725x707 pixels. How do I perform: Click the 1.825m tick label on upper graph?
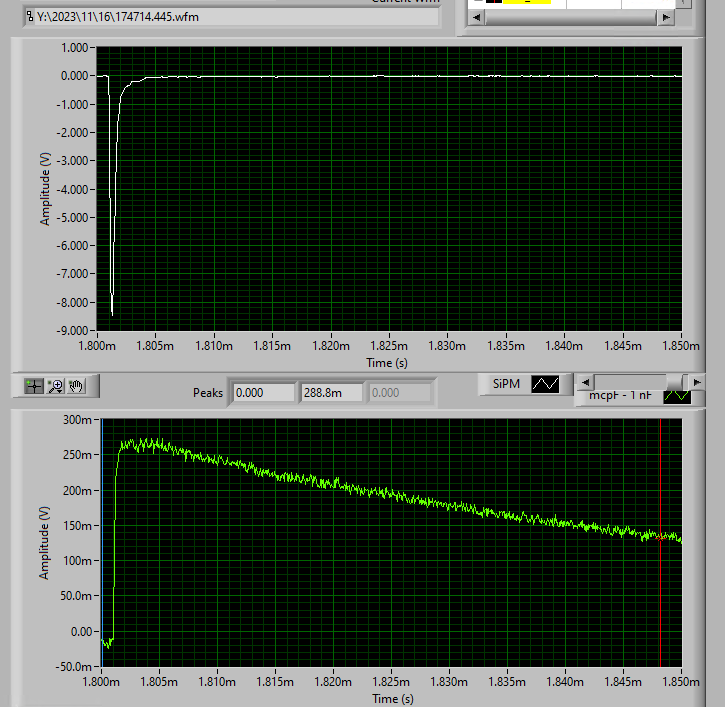coord(389,346)
